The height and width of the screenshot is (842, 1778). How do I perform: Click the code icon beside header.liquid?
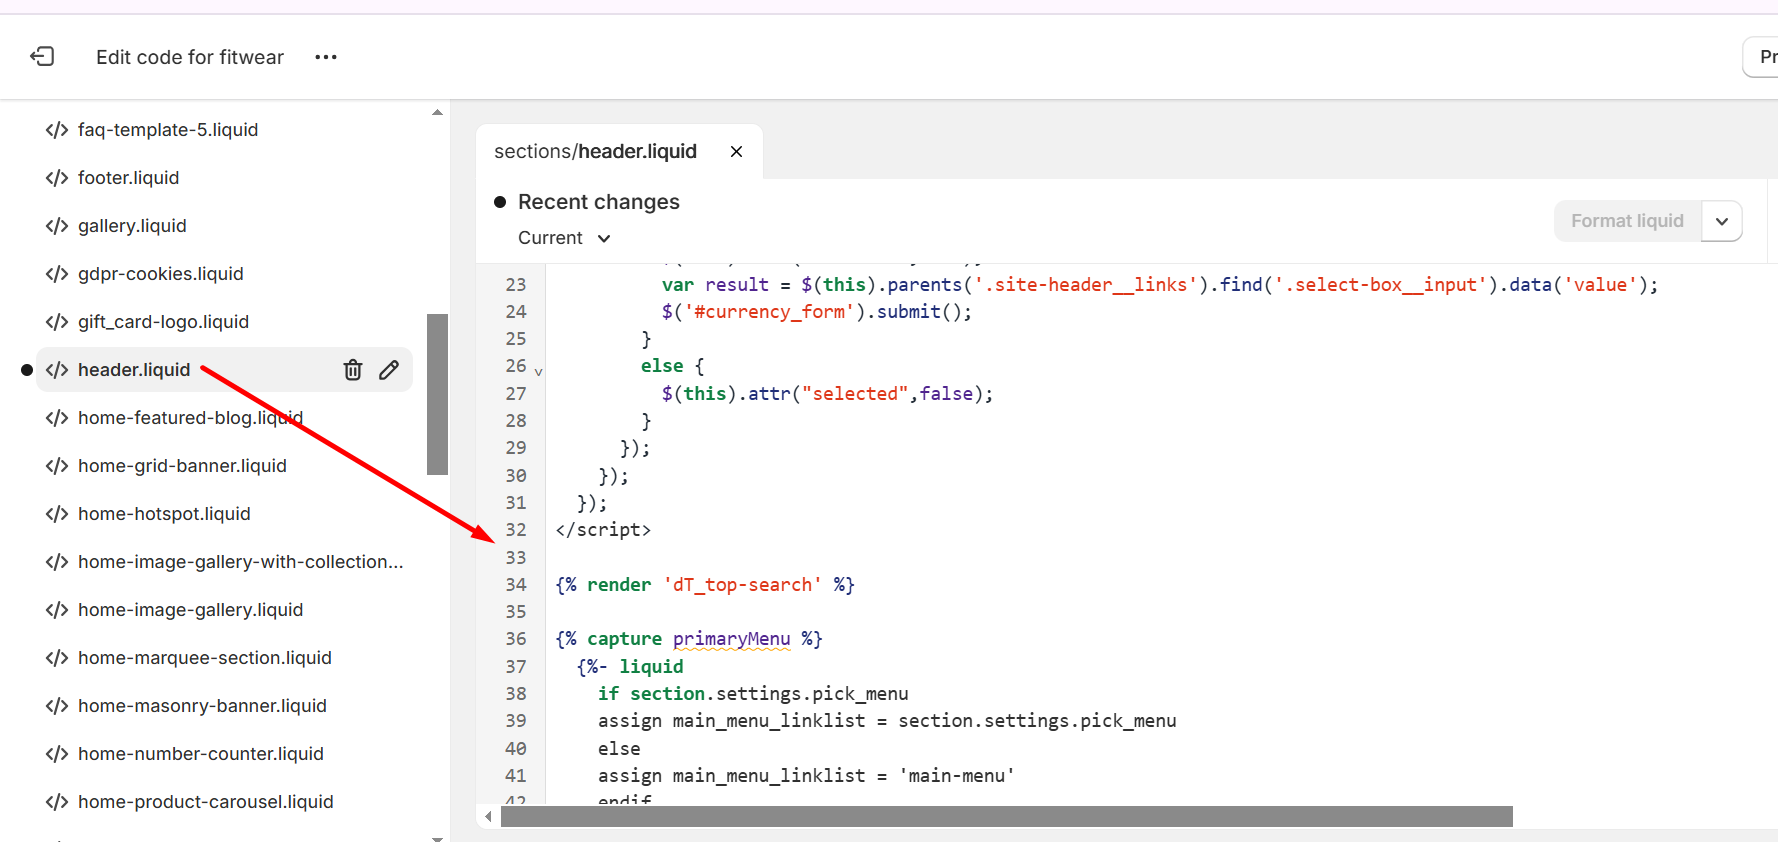(x=57, y=370)
